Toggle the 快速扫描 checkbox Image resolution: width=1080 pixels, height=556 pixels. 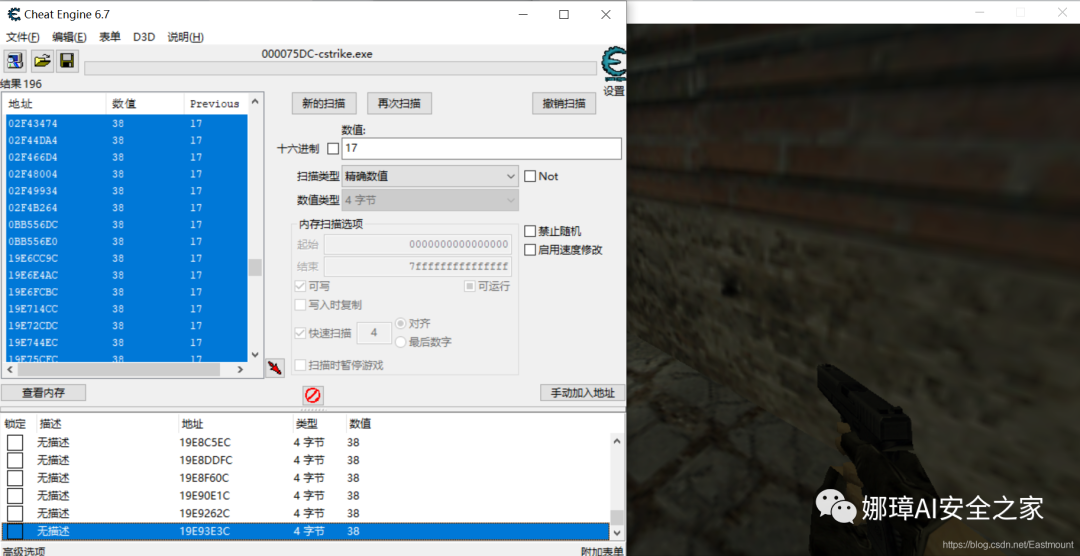300,333
